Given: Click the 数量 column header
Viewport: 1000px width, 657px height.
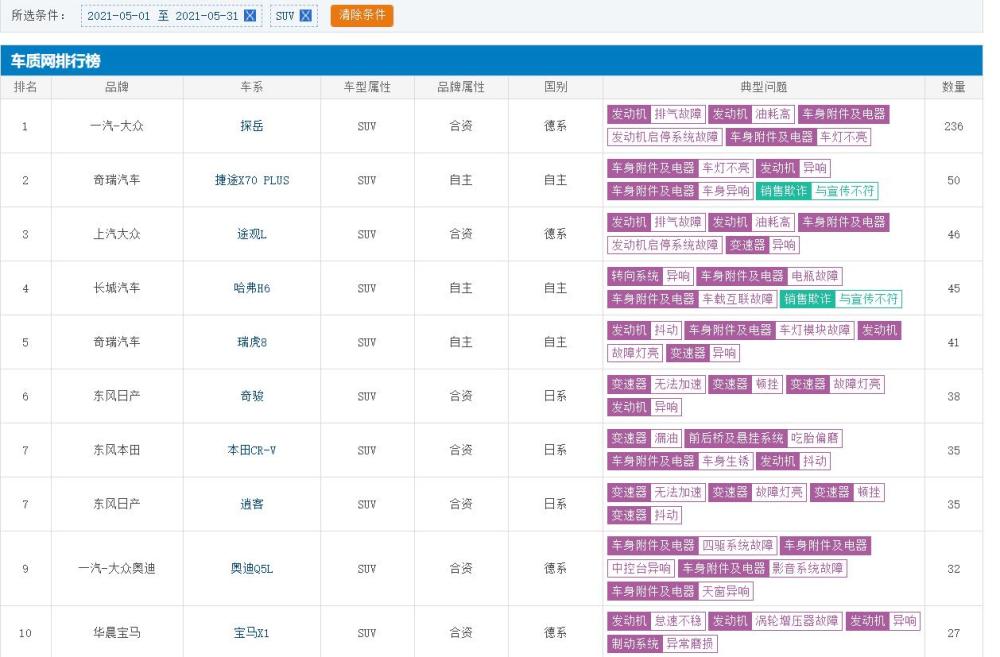Looking at the screenshot, I should (x=953, y=87).
